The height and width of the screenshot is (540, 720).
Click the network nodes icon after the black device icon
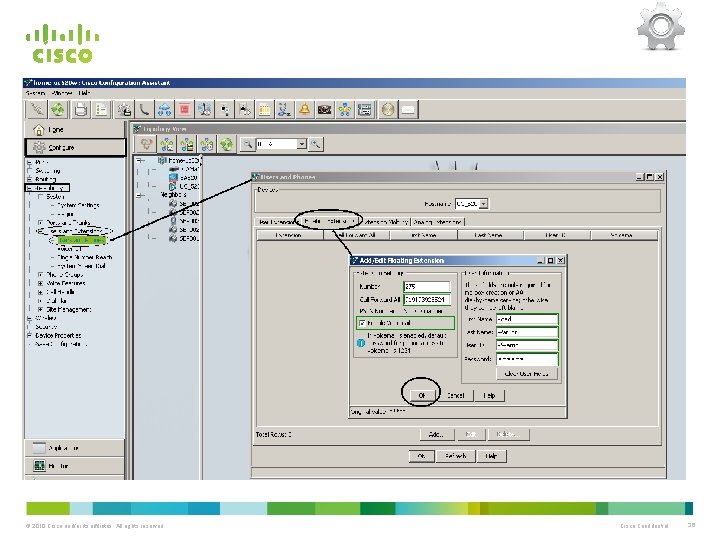(x=345, y=110)
